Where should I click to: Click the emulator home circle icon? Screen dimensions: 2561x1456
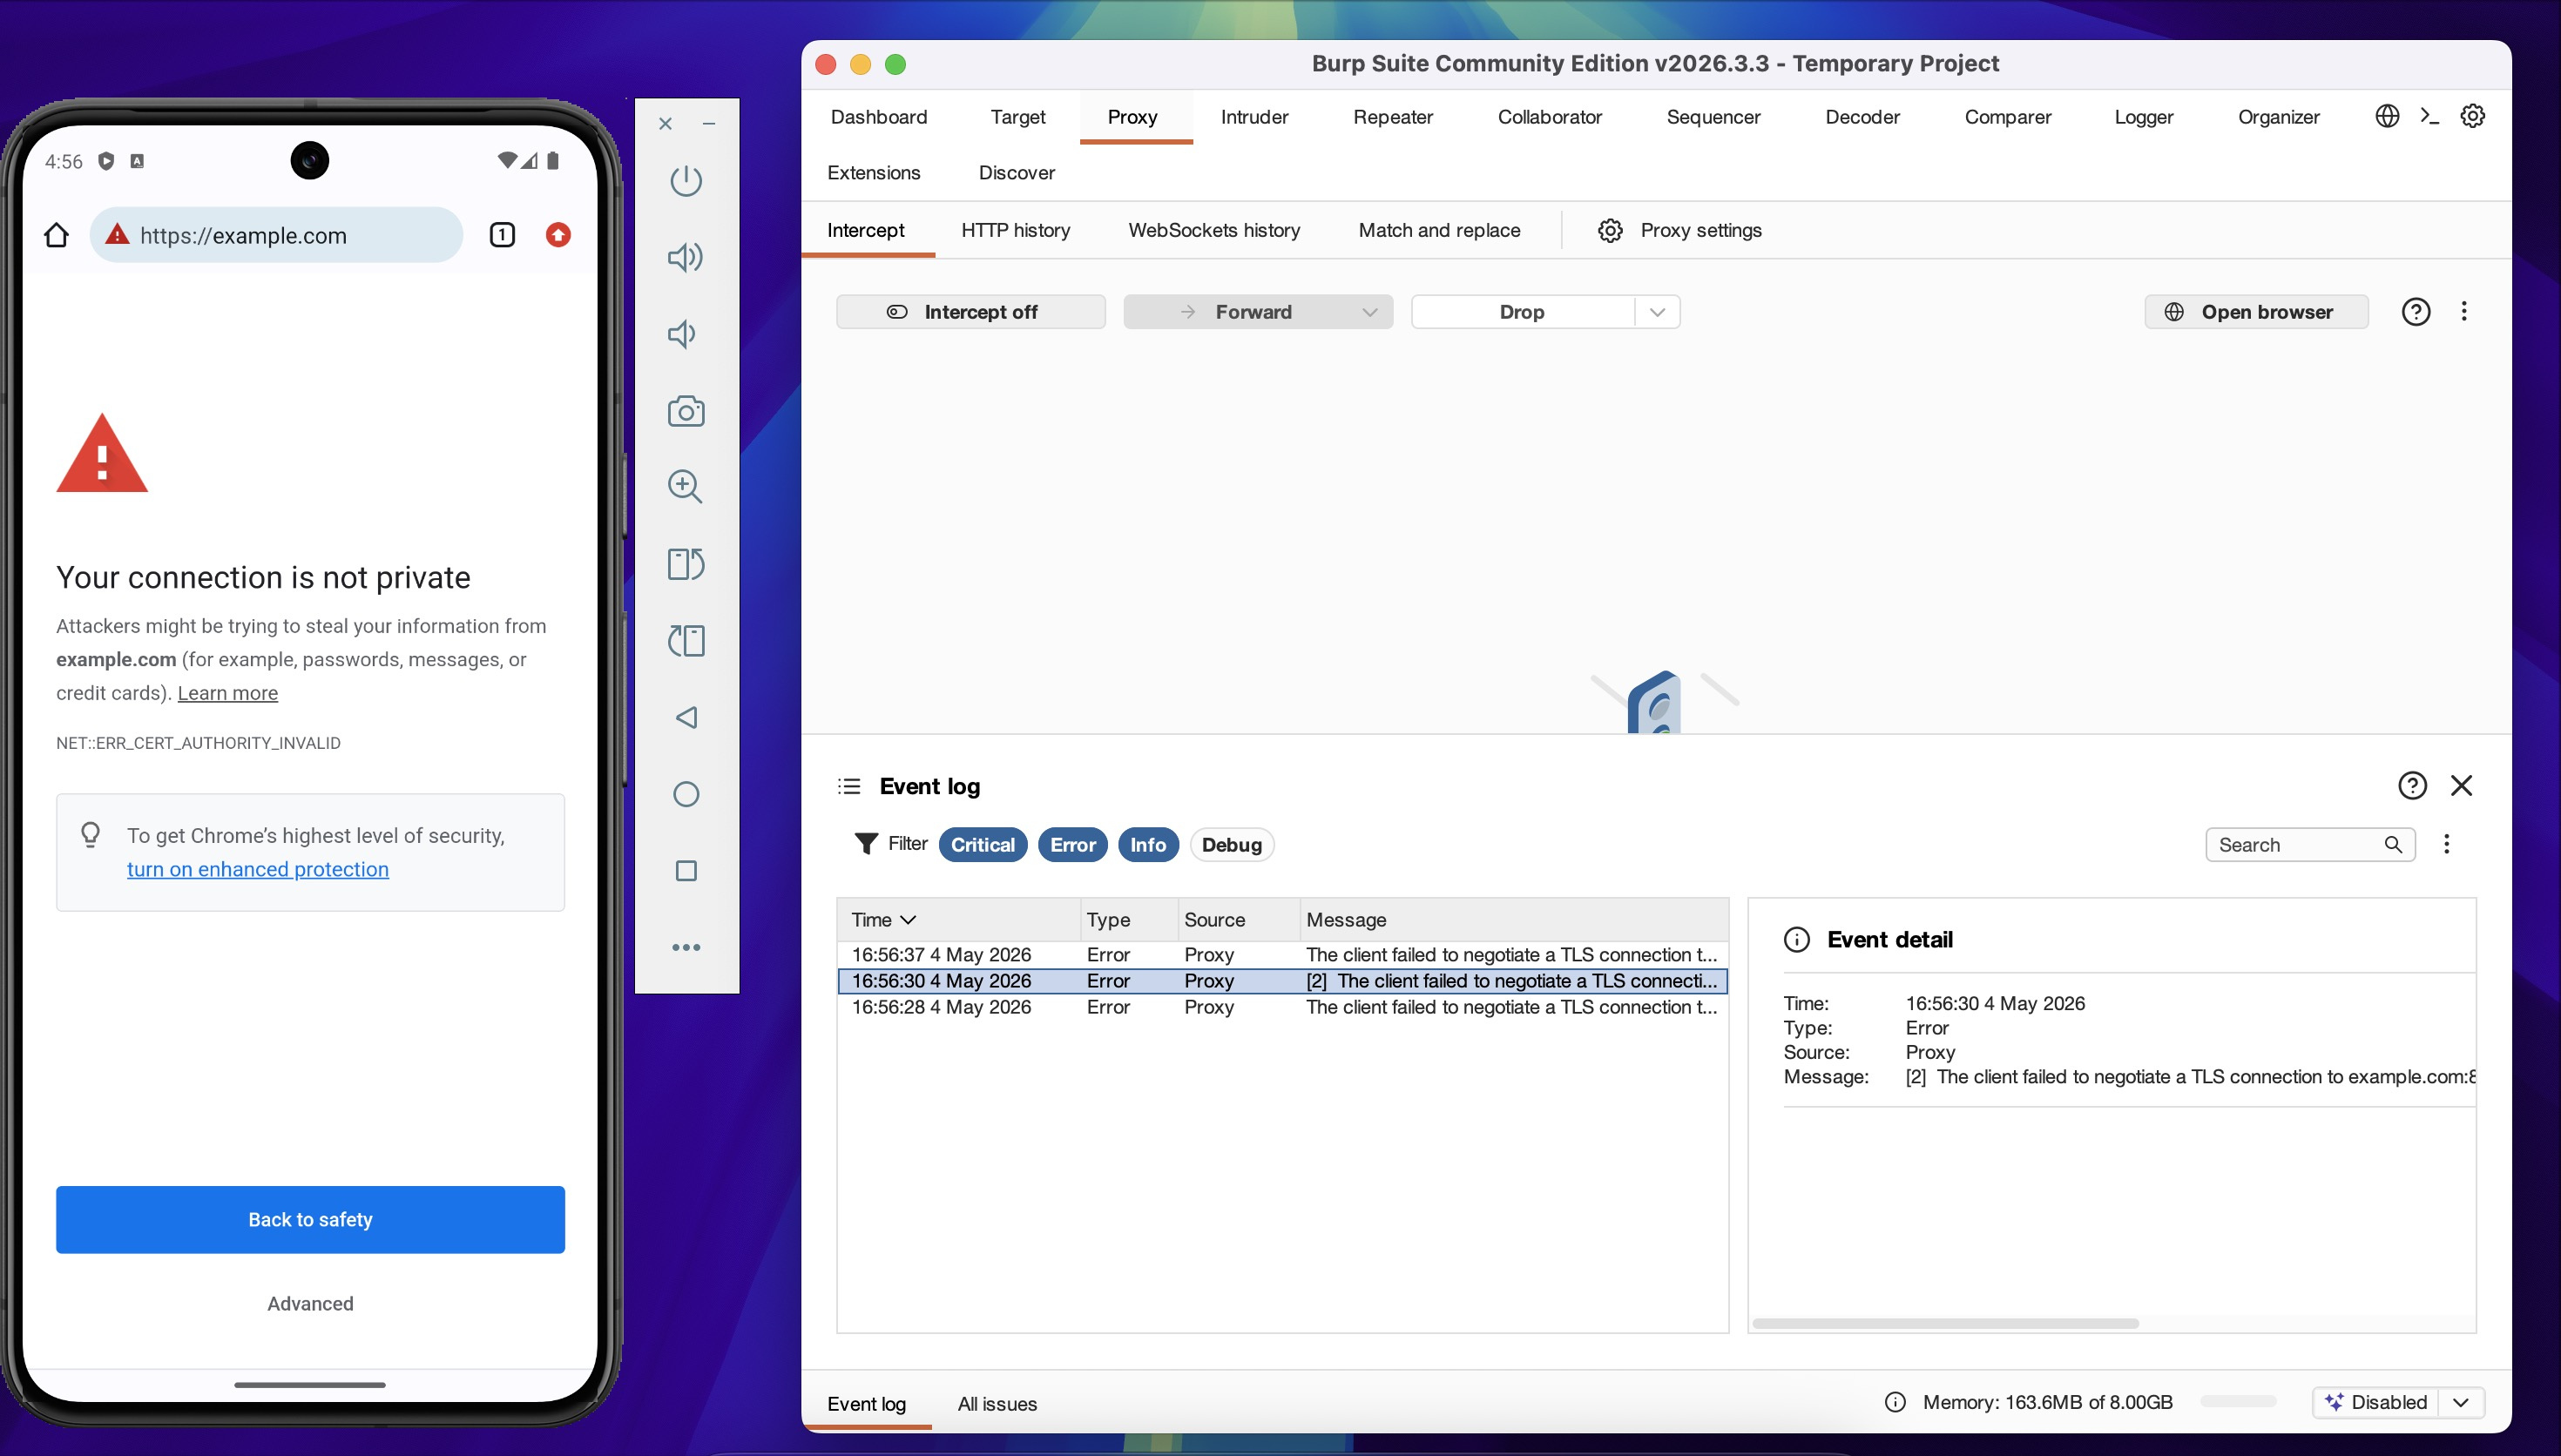[x=686, y=794]
